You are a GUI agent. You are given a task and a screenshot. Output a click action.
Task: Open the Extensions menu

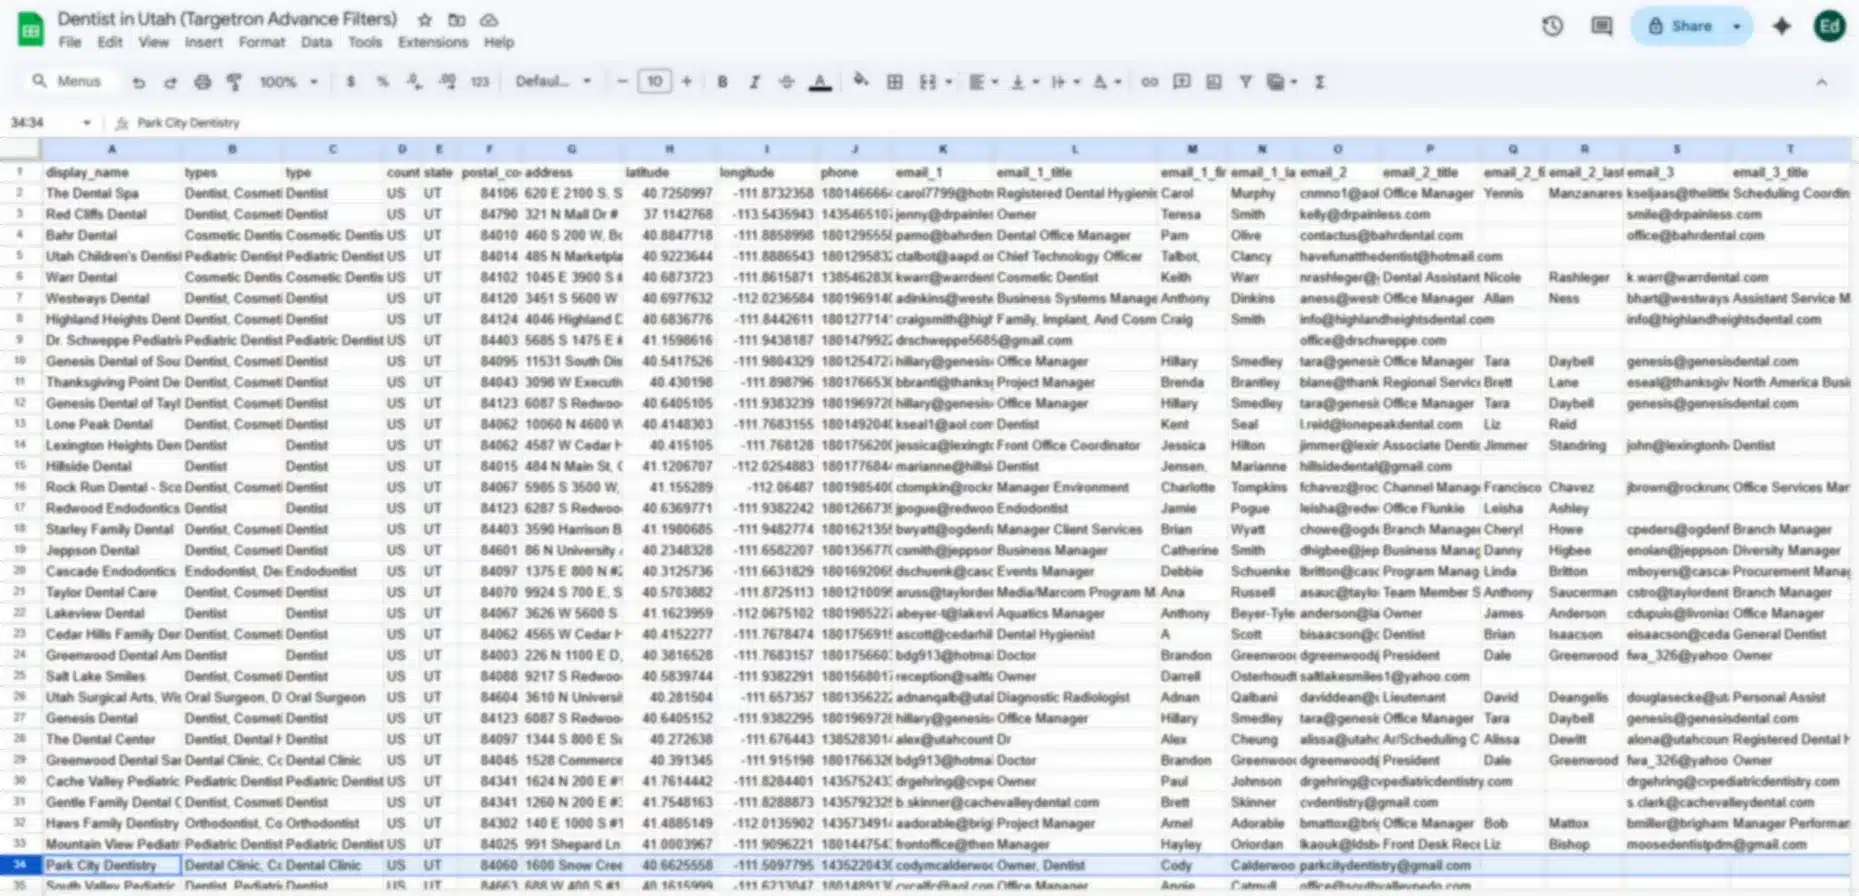(x=432, y=42)
